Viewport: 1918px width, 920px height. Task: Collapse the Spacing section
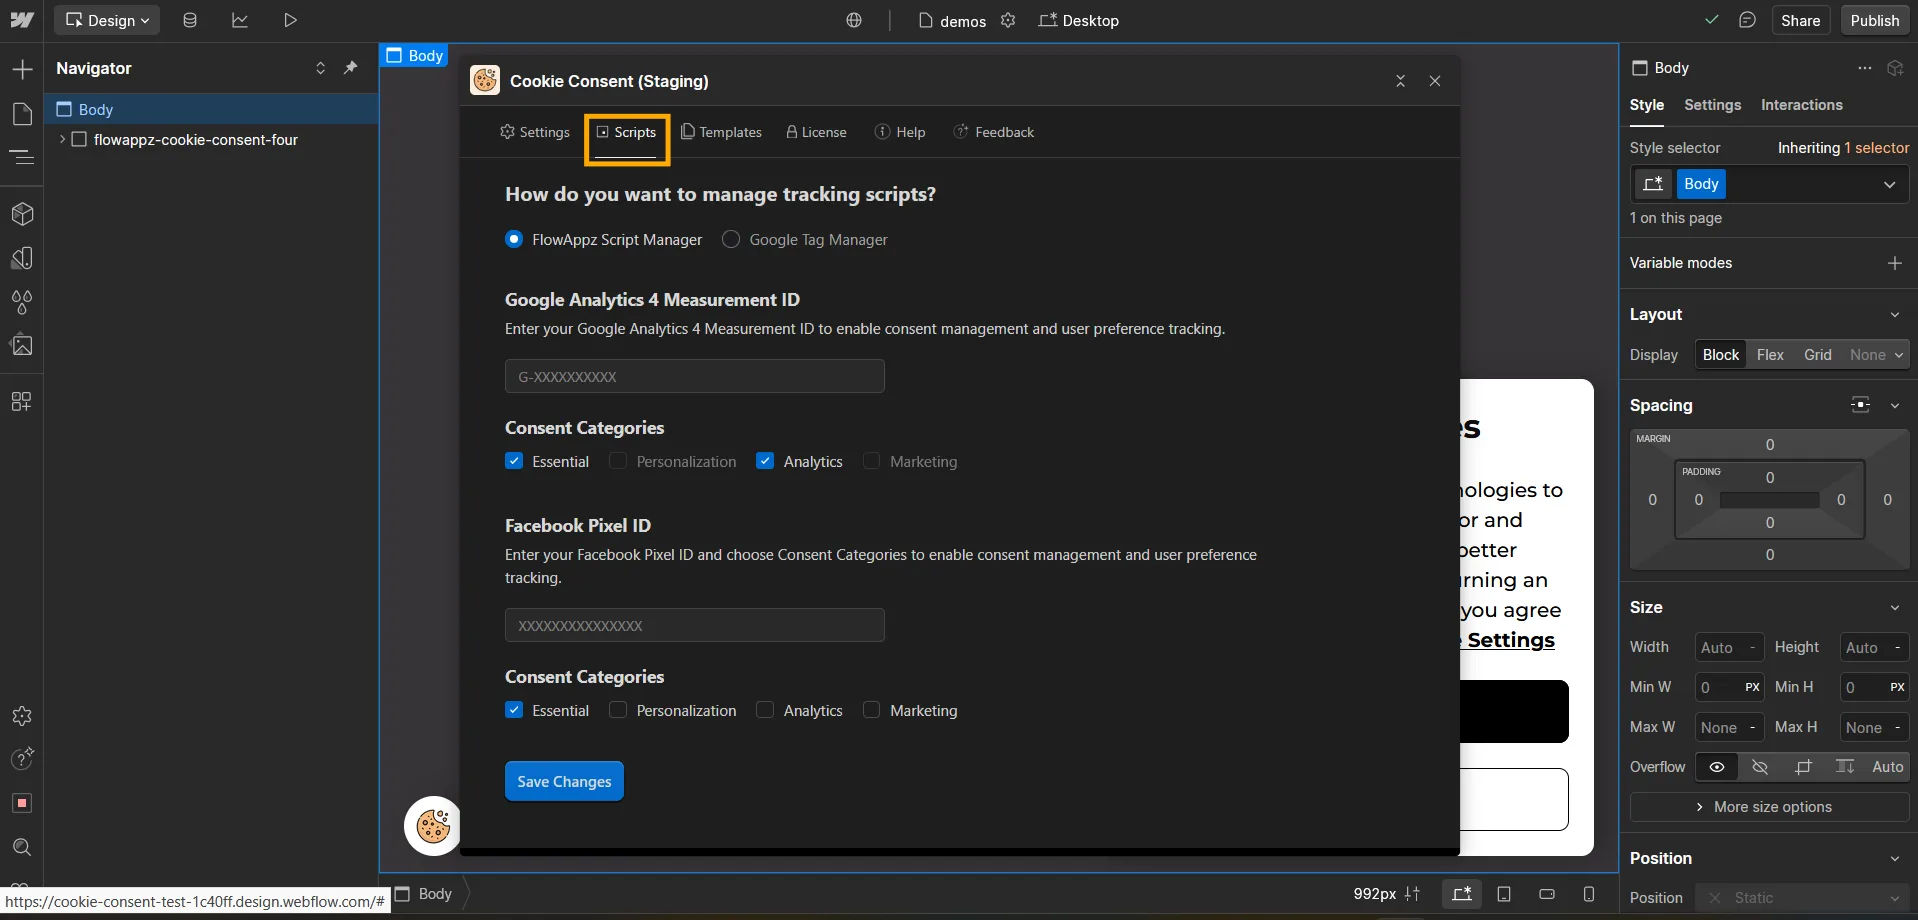(1894, 405)
